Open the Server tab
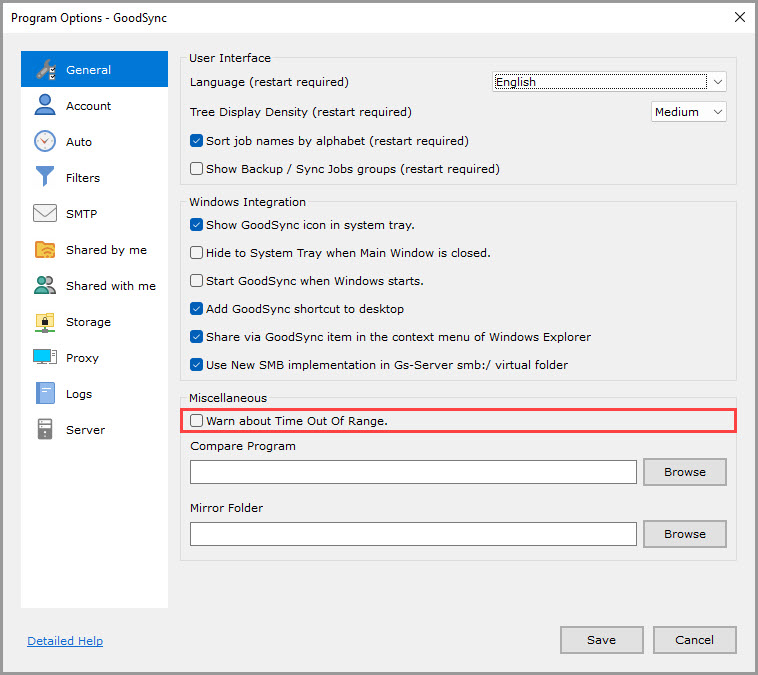This screenshot has width=758, height=675. coord(94,429)
